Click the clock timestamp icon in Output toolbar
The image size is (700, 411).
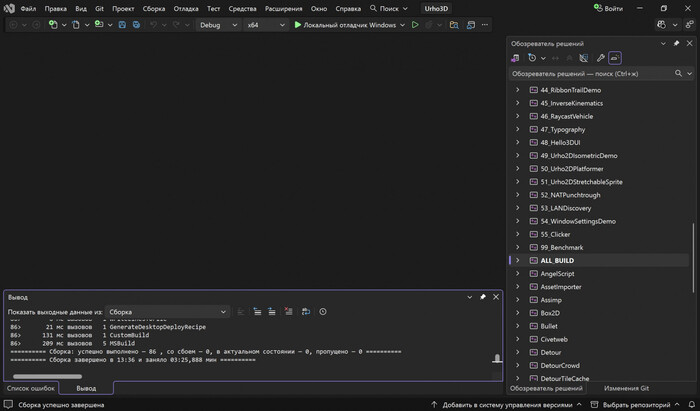pyautogui.click(x=323, y=312)
